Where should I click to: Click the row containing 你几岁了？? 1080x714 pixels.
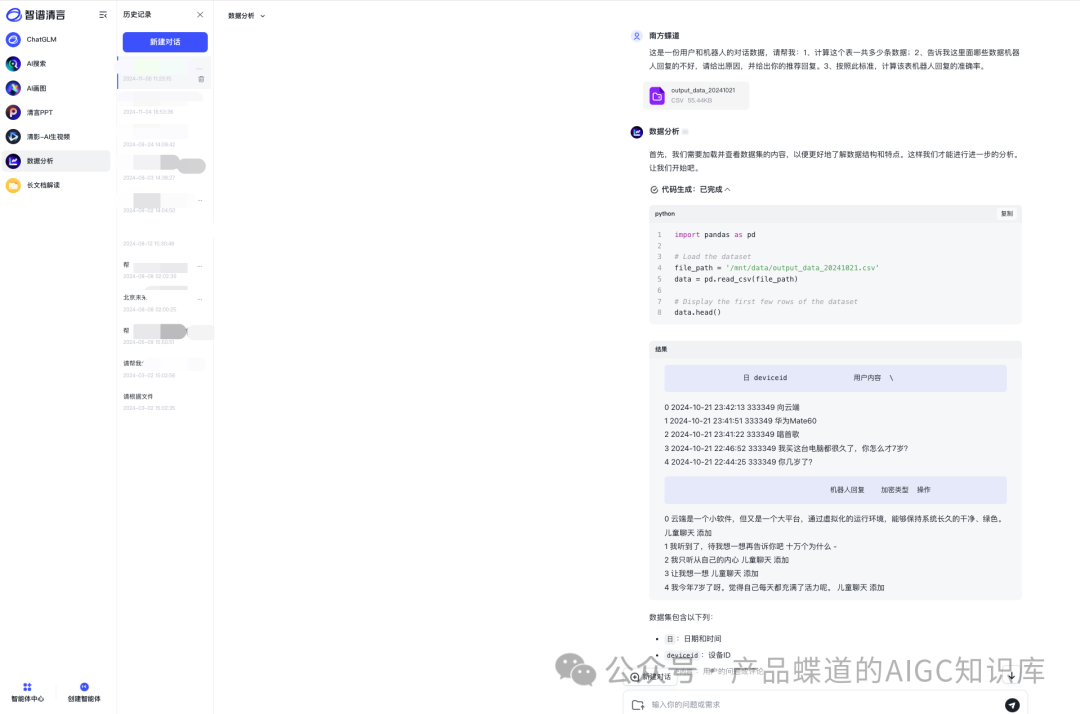(738, 462)
